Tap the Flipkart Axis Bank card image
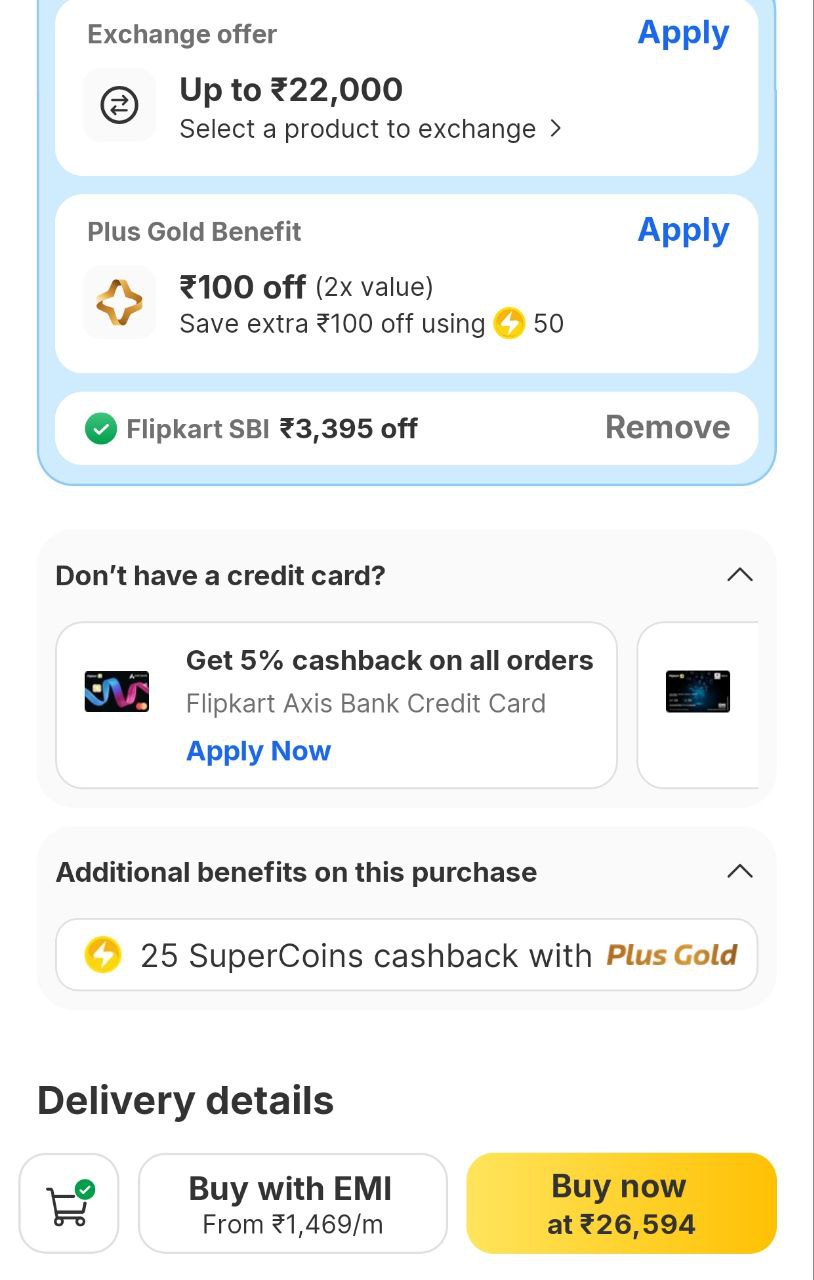The image size is (814, 1280). click(x=117, y=691)
